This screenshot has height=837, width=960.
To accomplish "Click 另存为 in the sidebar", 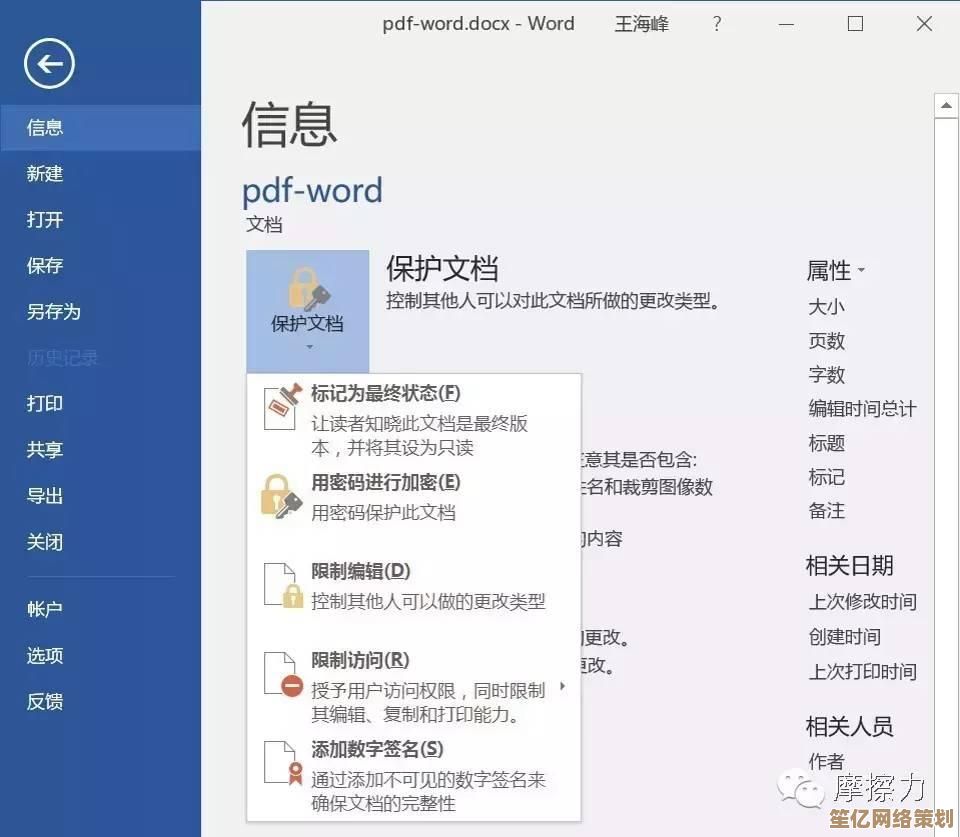I will tap(100, 312).
